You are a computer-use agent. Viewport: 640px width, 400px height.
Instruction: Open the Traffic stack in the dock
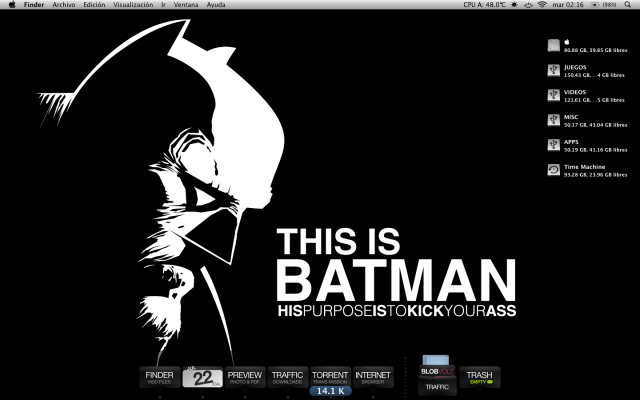coord(437,387)
